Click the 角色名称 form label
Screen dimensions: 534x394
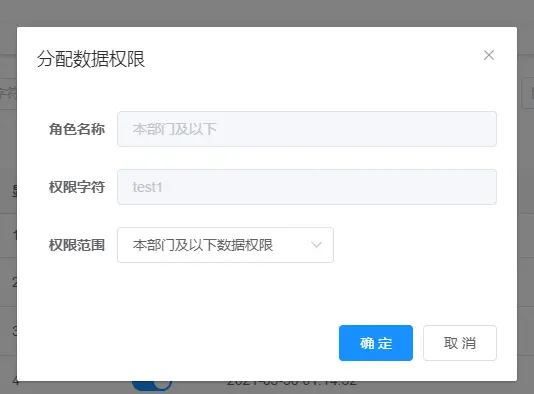coord(77,129)
